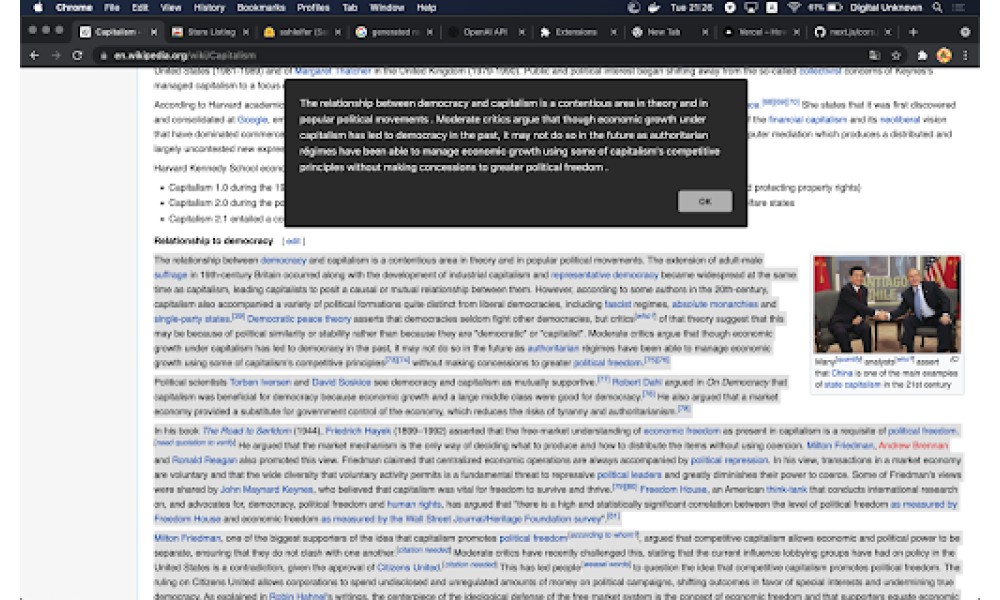
Task: Switch to the Store Listing tab
Action: click(210, 32)
